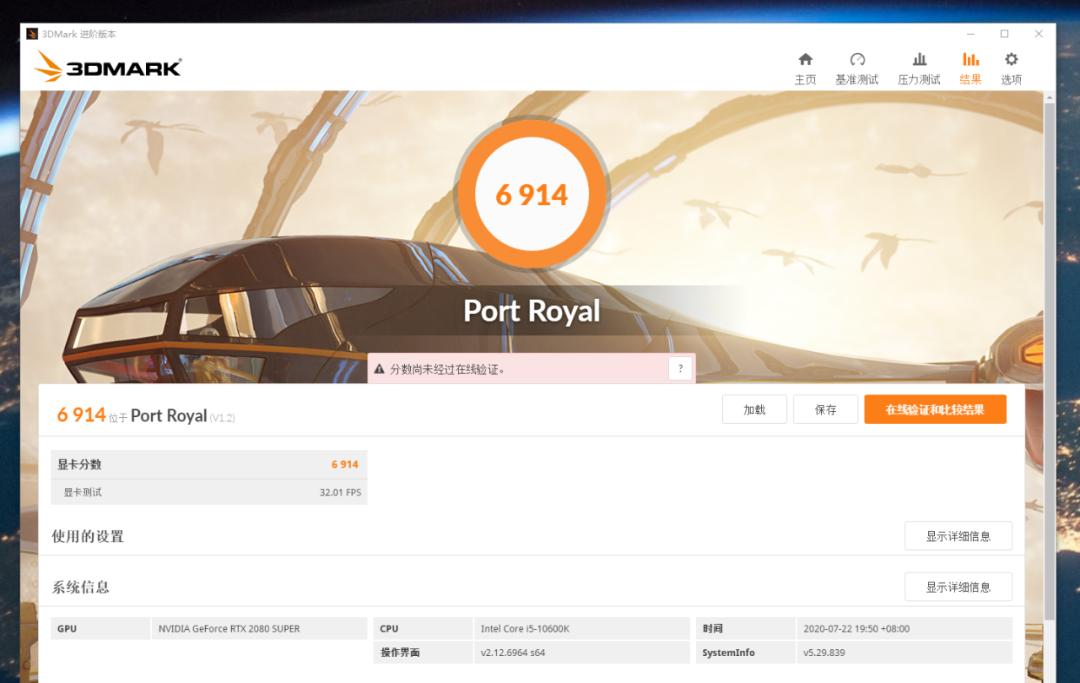The height and width of the screenshot is (683, 1080).
Task: Close the 3DMark window
Action: [x=1039, y=34]
